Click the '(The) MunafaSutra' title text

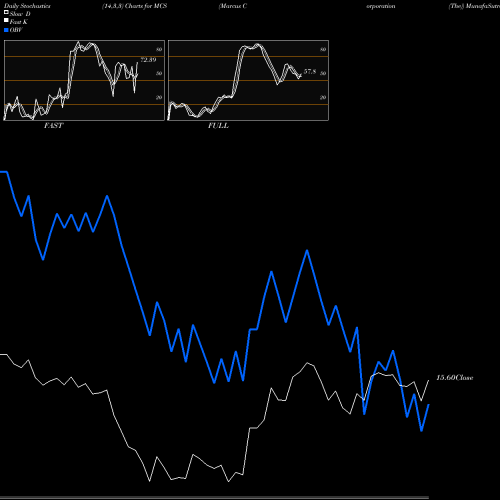pyautogui.click(x=474, y=6)
